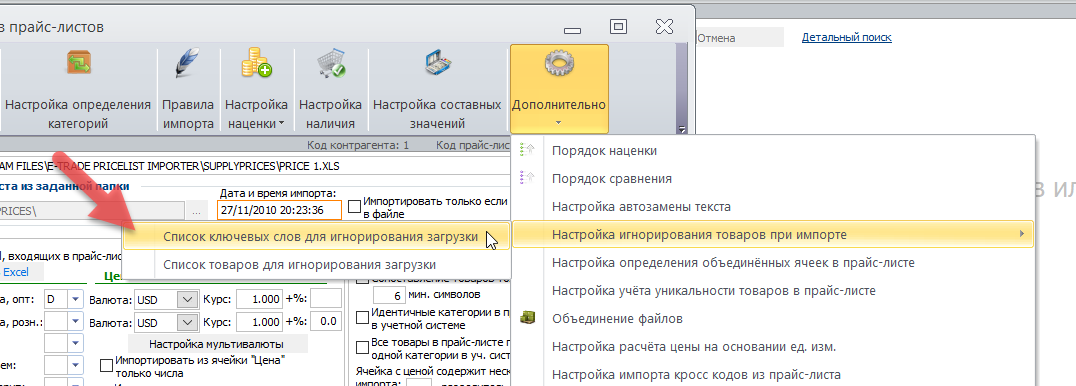The height and width of the screenshot is (386, 1076).
Task: Open the first Валюта USD dropdown
Action: [187, 299]
